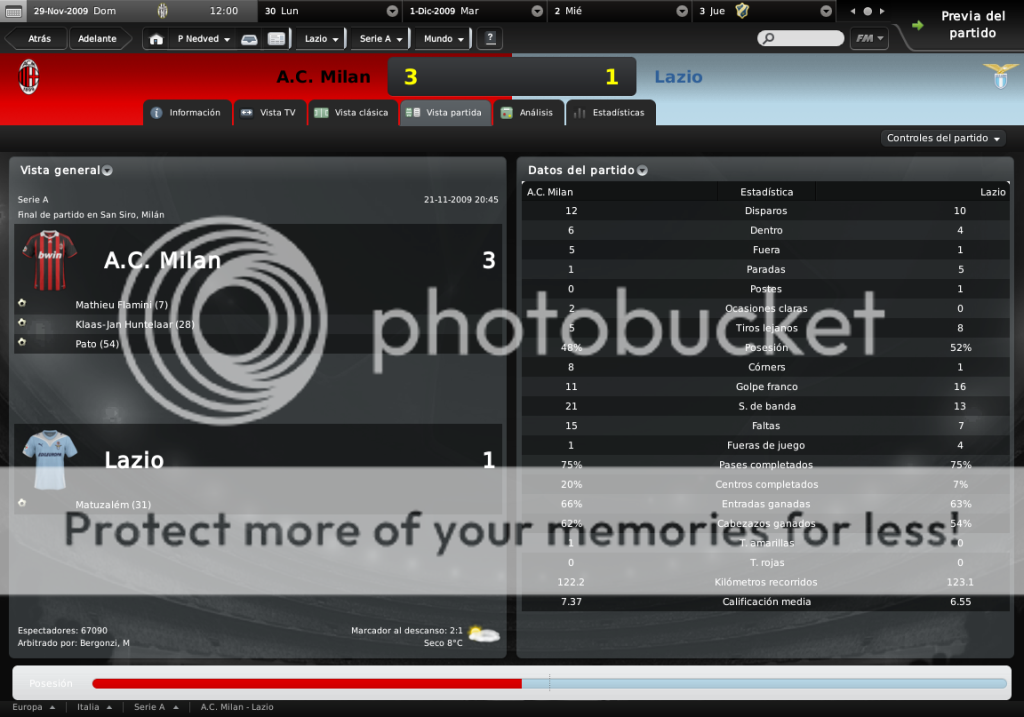The height and width of the screenshot is (717, 1024).
Task: Open the Lazio dropdown in the toolbar
Action: coord(321,39)
